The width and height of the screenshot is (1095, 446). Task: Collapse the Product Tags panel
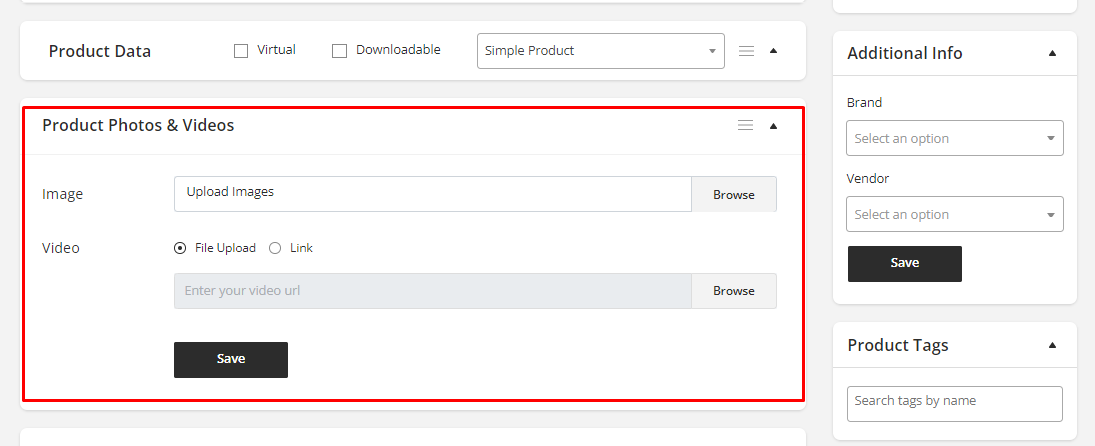(x=1052, y=345)
